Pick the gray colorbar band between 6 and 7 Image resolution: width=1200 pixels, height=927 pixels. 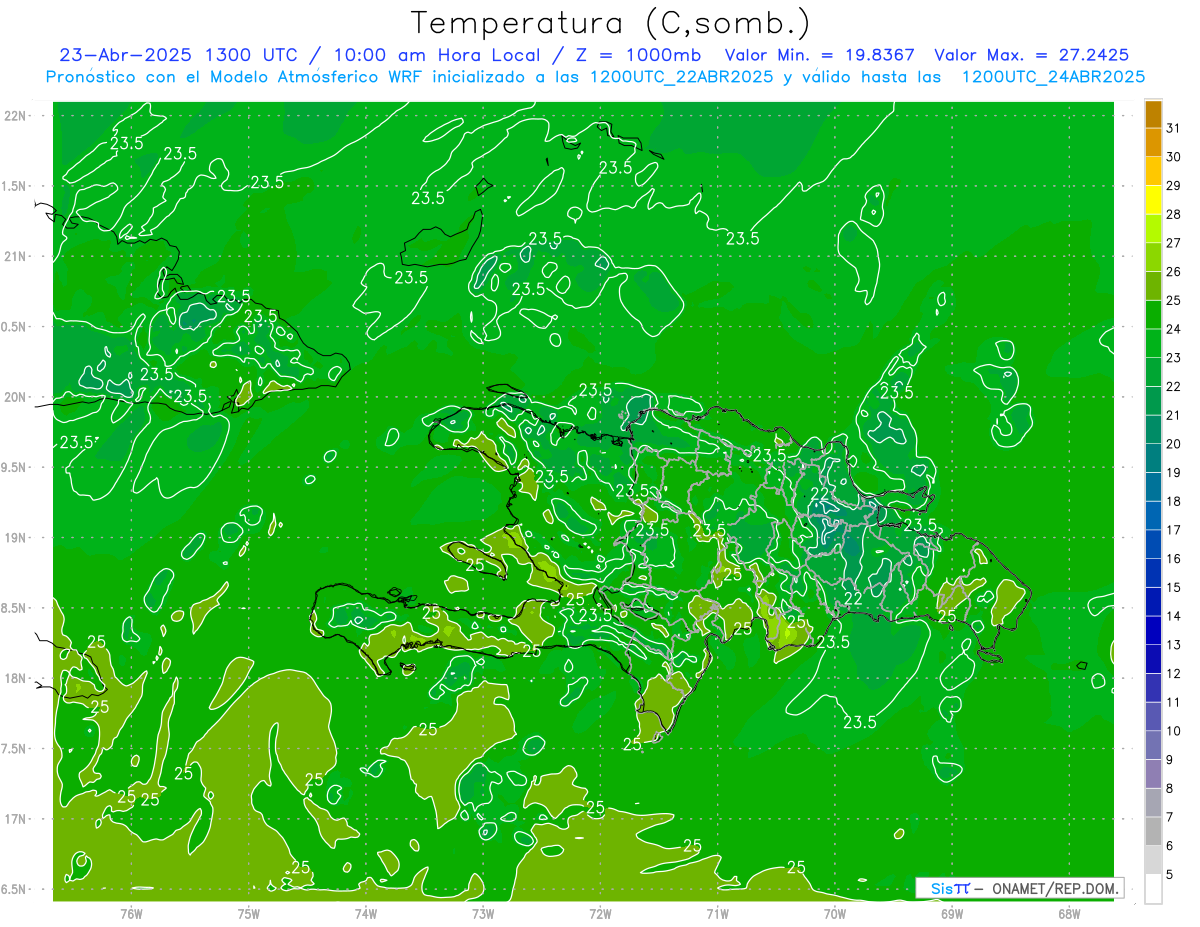(x=1153, y=831)
